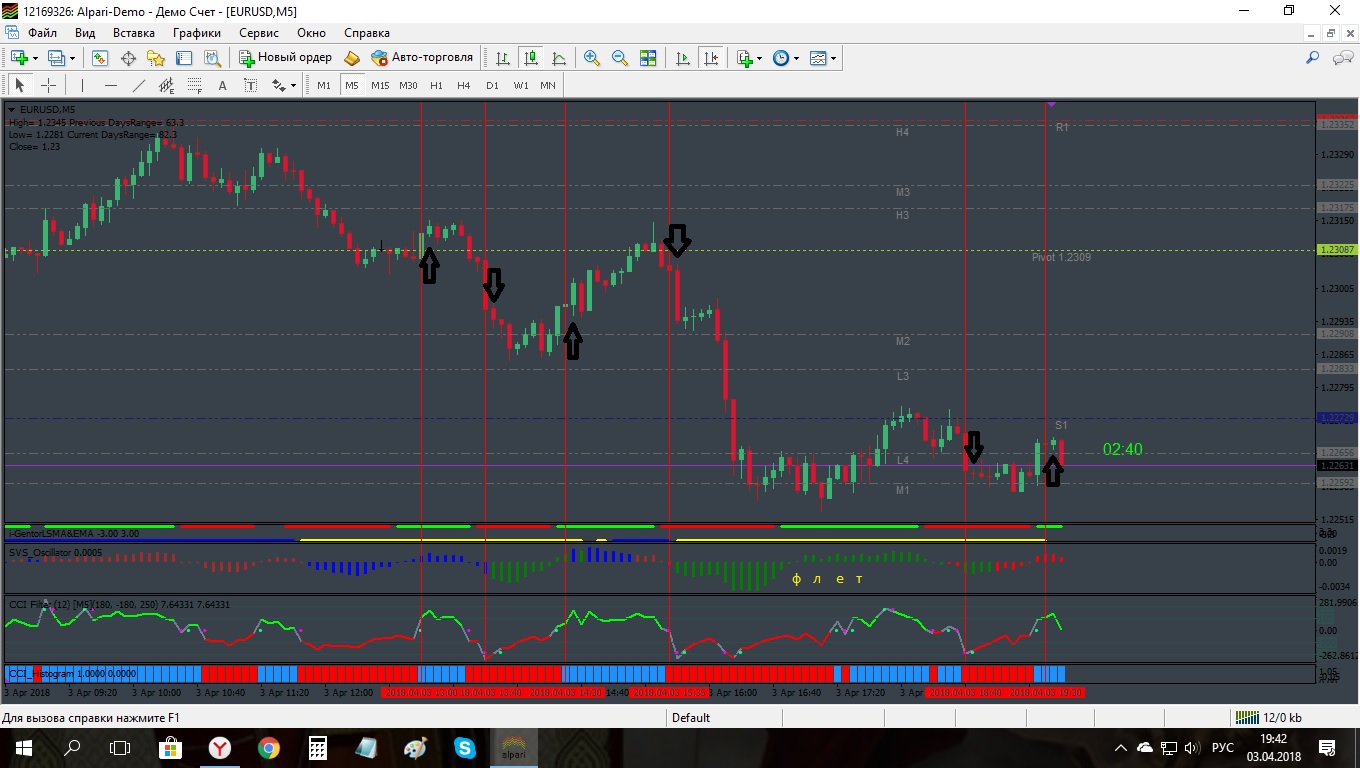1360x768 pixels.
Task: Switch chart to line chart mode
Action: pos(558,58)
